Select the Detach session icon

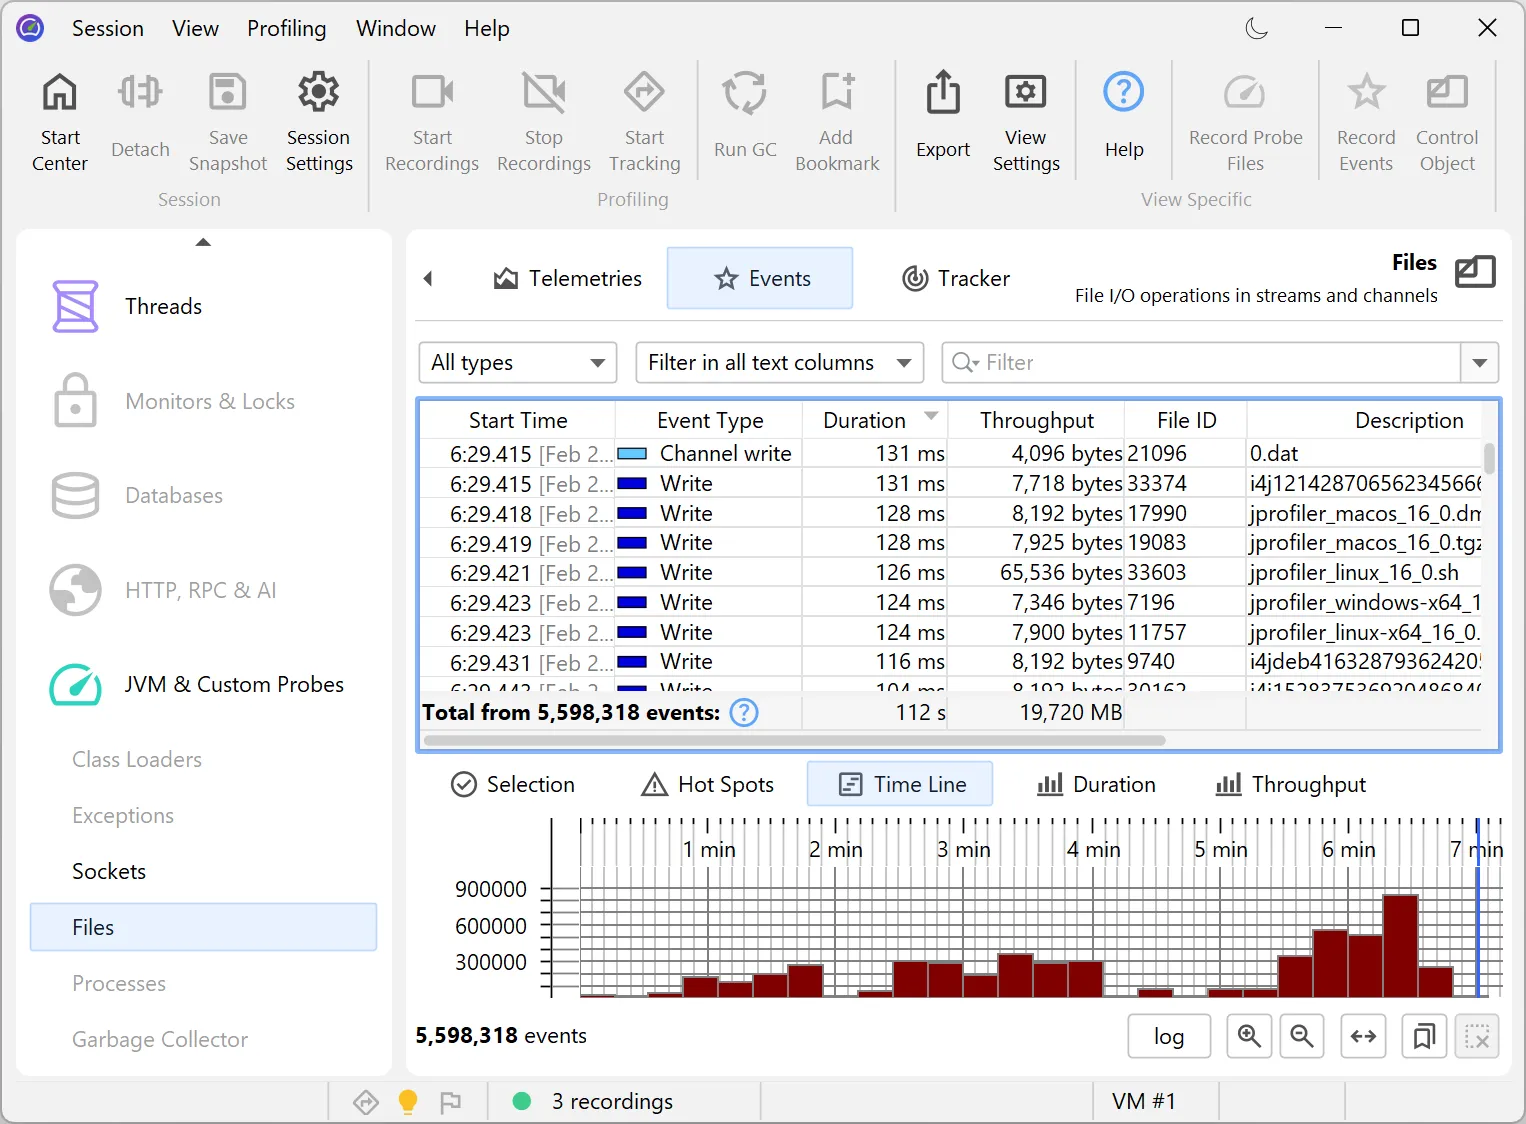tap(139, 119)
